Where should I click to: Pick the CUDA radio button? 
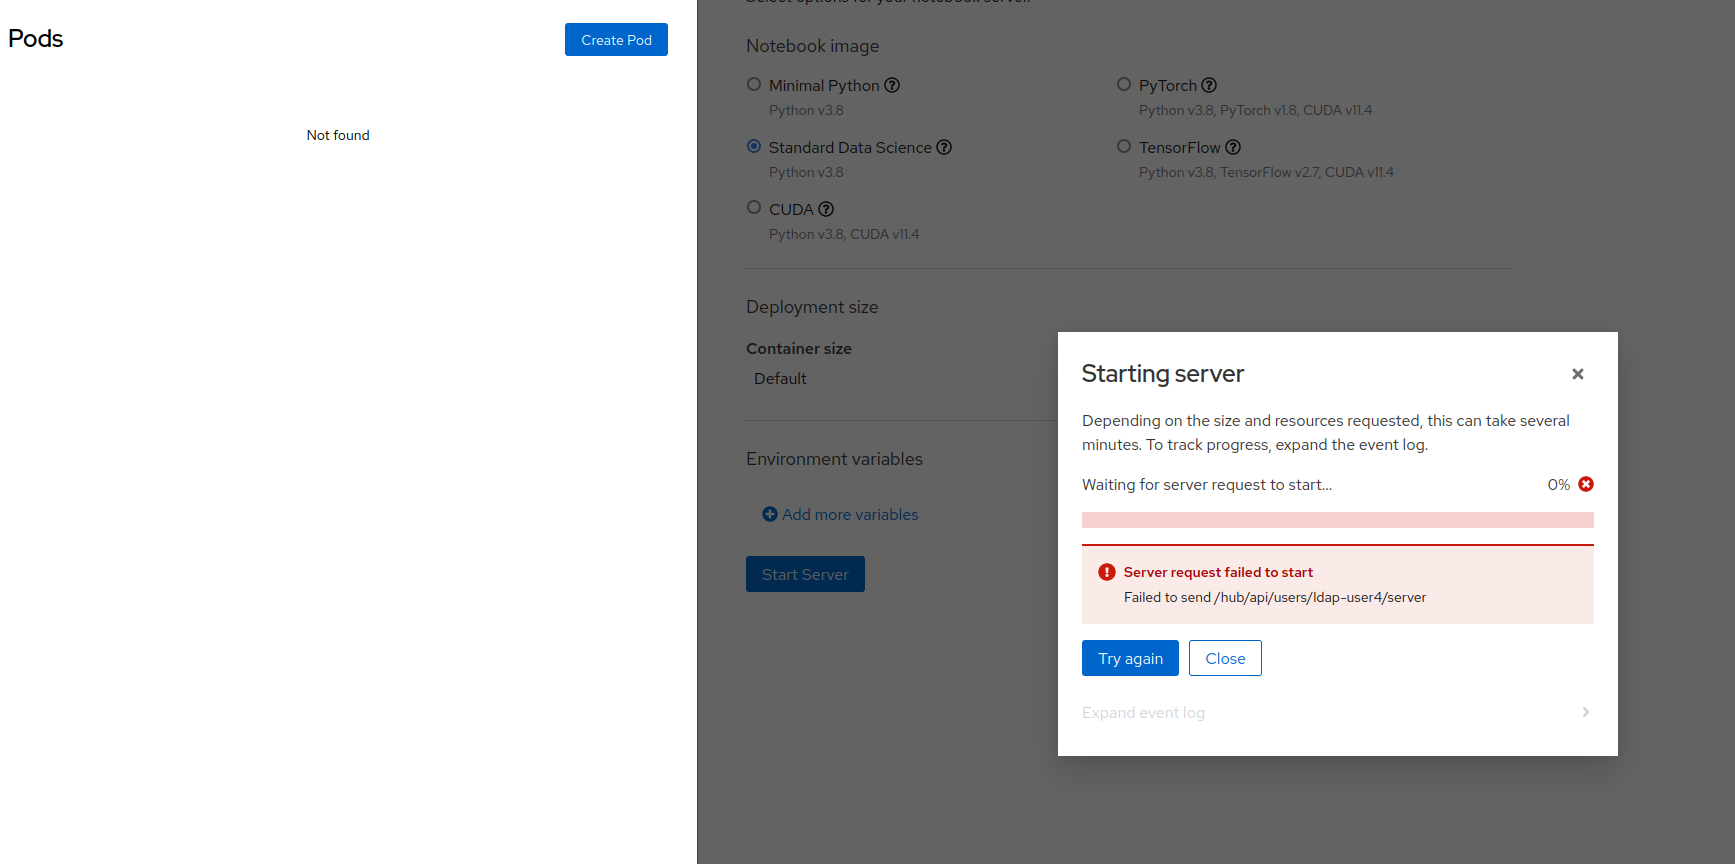754,208
